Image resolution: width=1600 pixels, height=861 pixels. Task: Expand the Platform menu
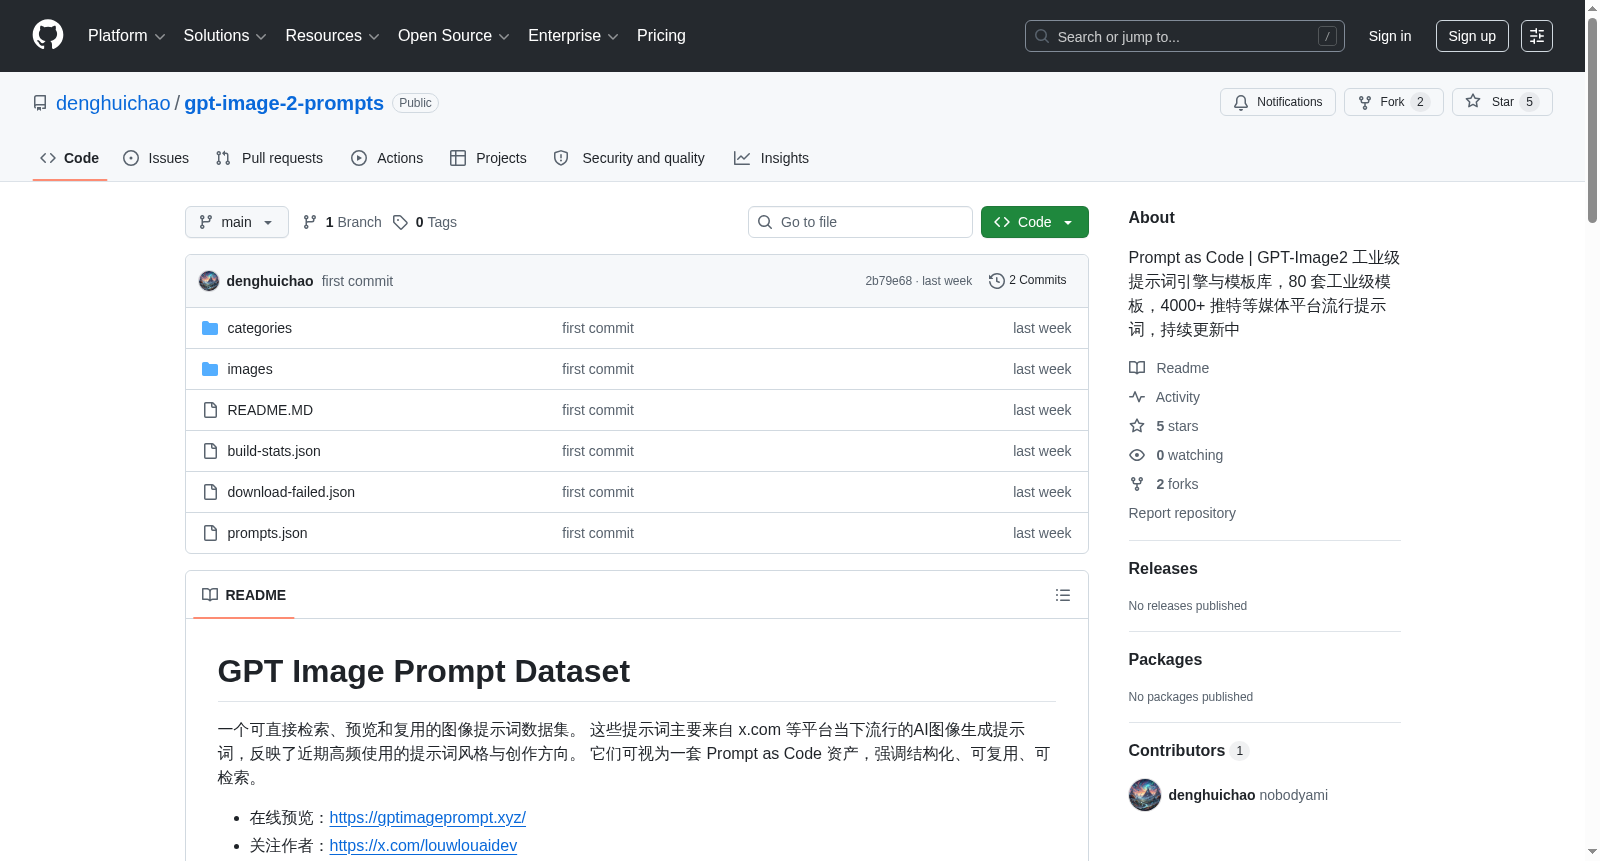click(x=126, y=36)
